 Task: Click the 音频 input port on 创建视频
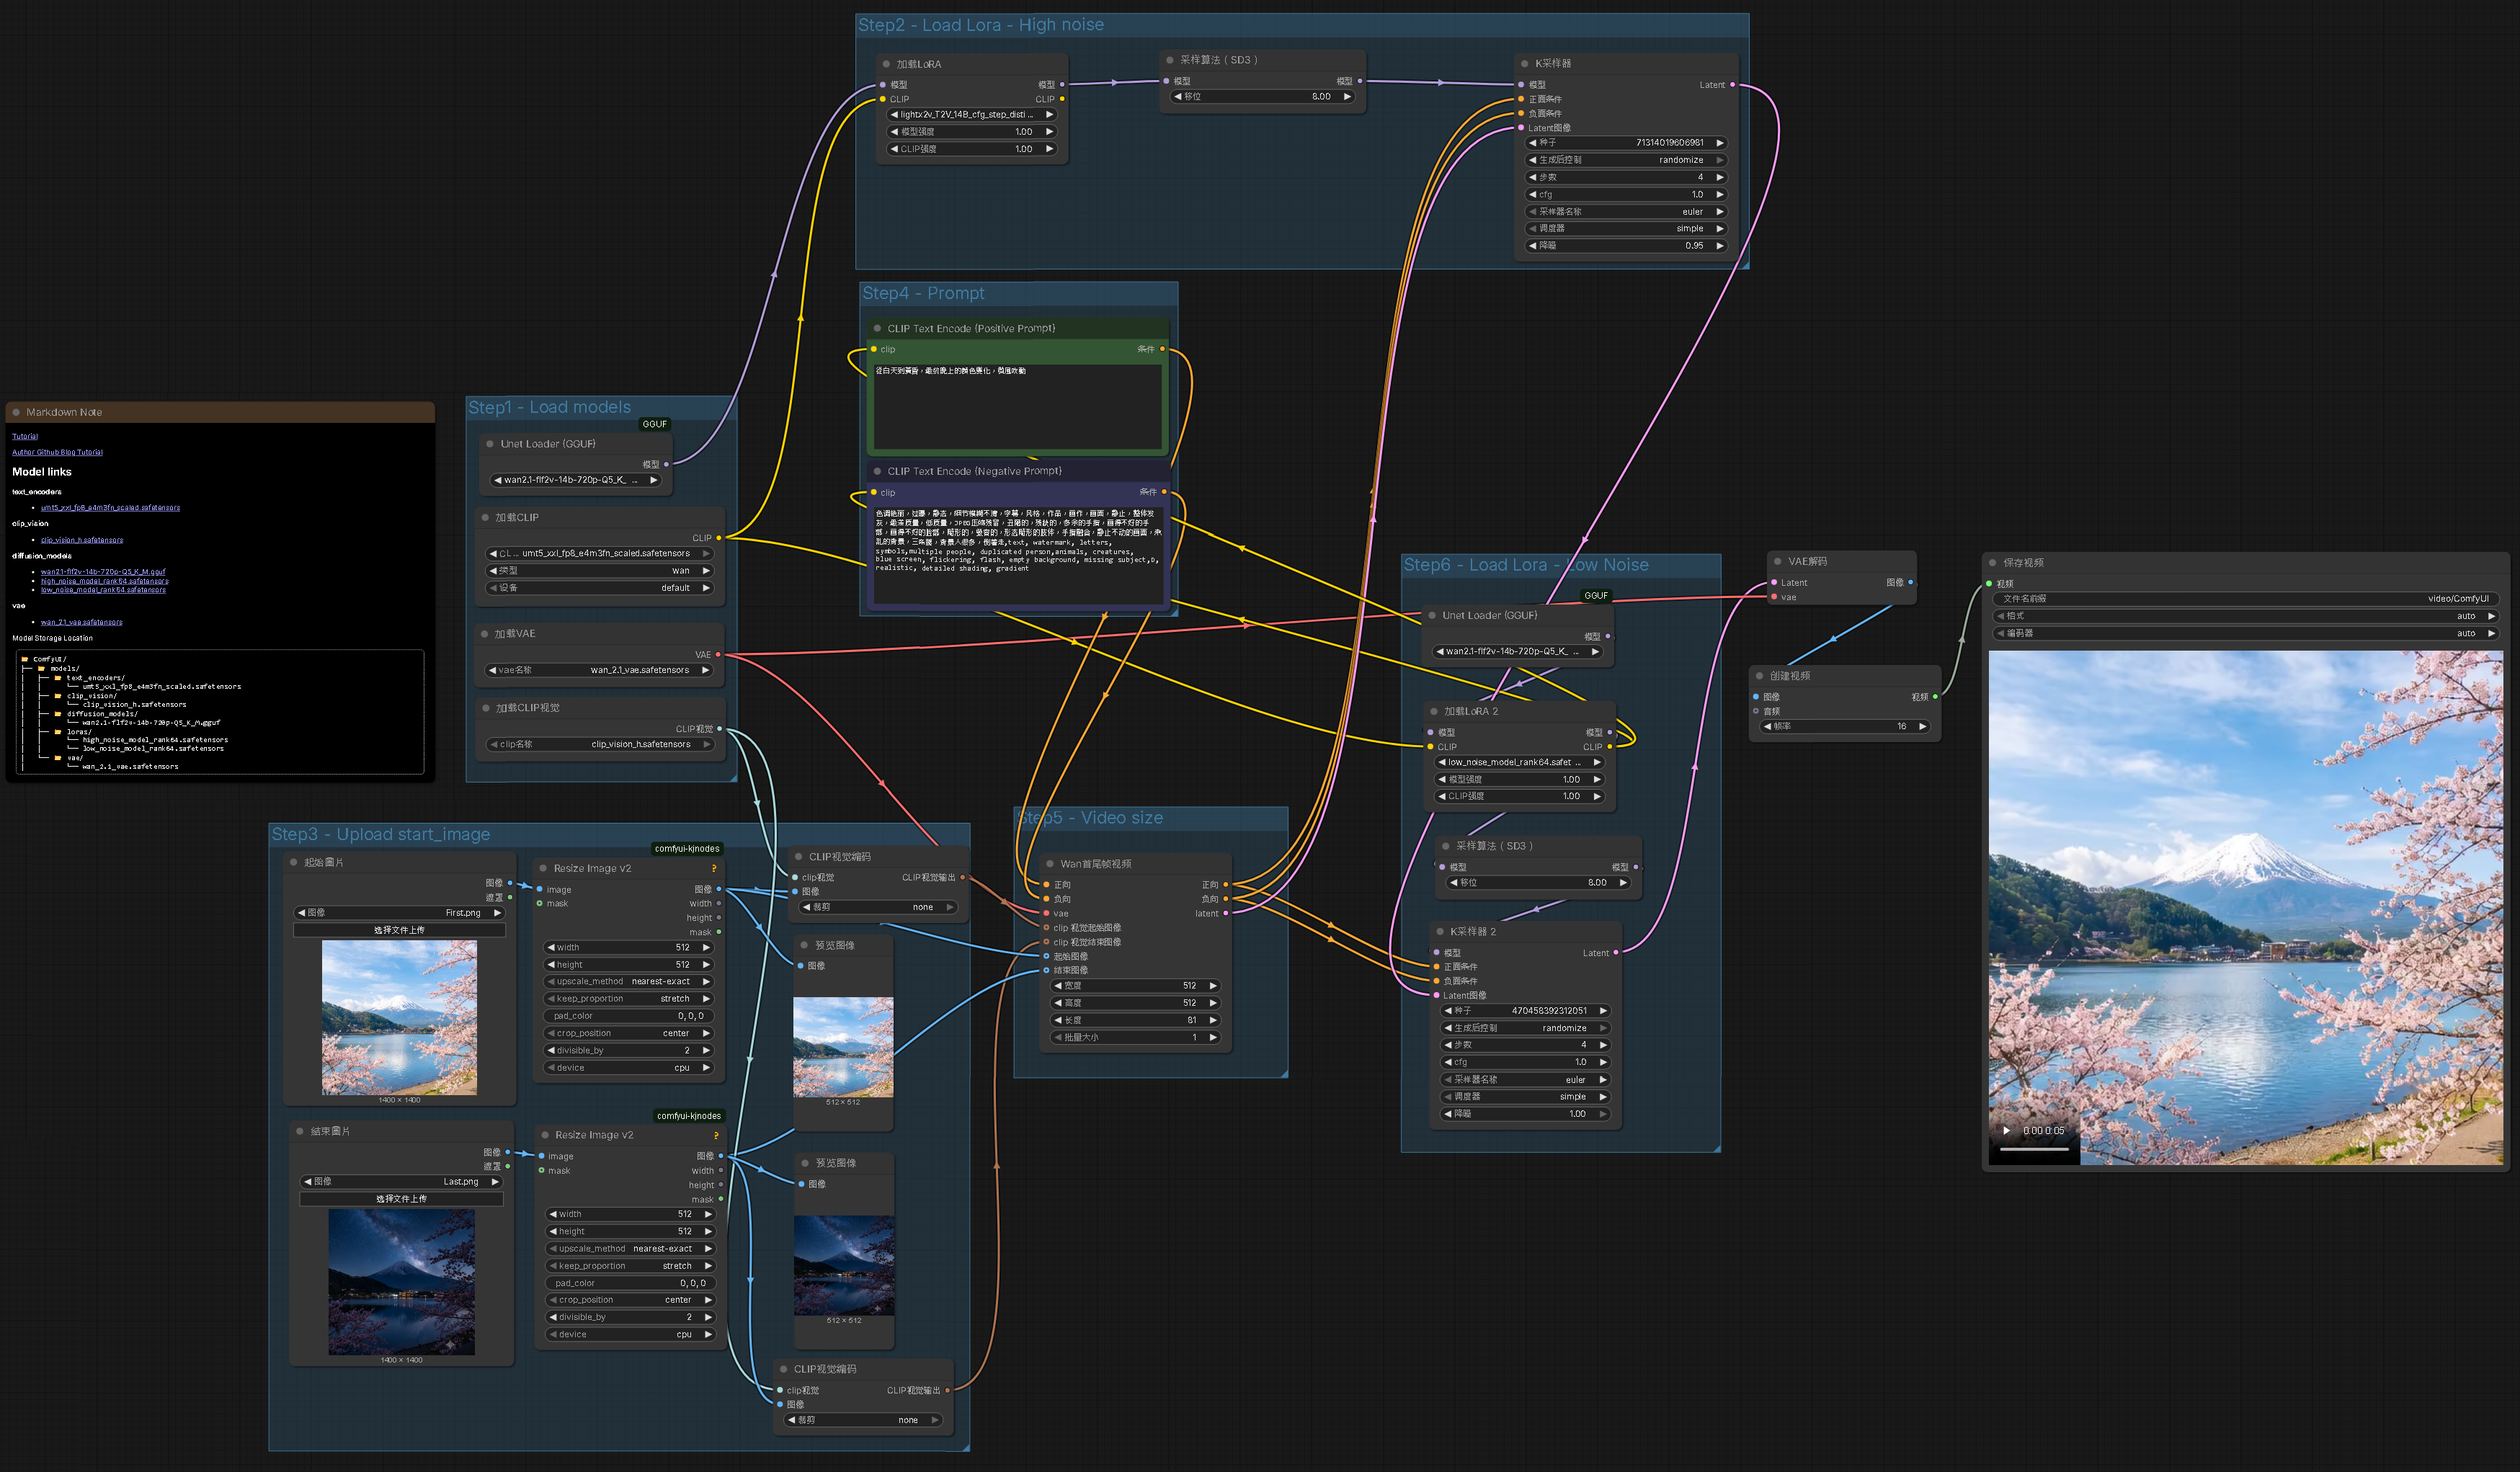[x=1756, y=711]
